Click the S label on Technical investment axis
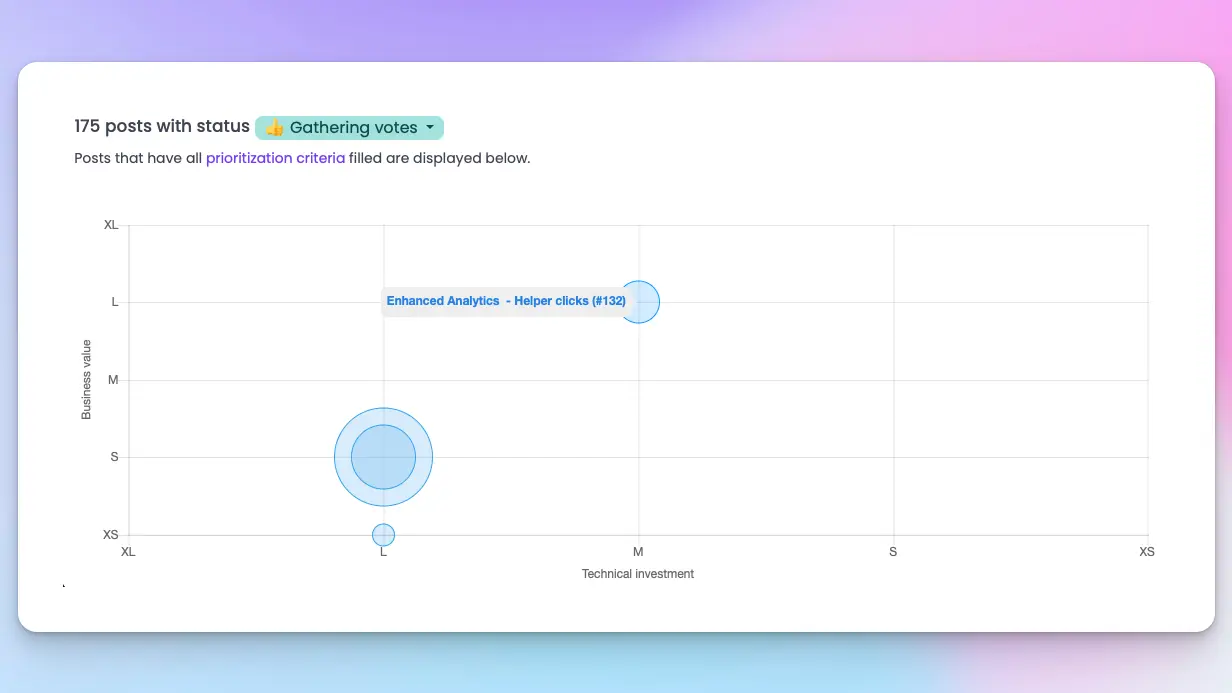This screenshot has width=1232, height=693. [893, 552]
